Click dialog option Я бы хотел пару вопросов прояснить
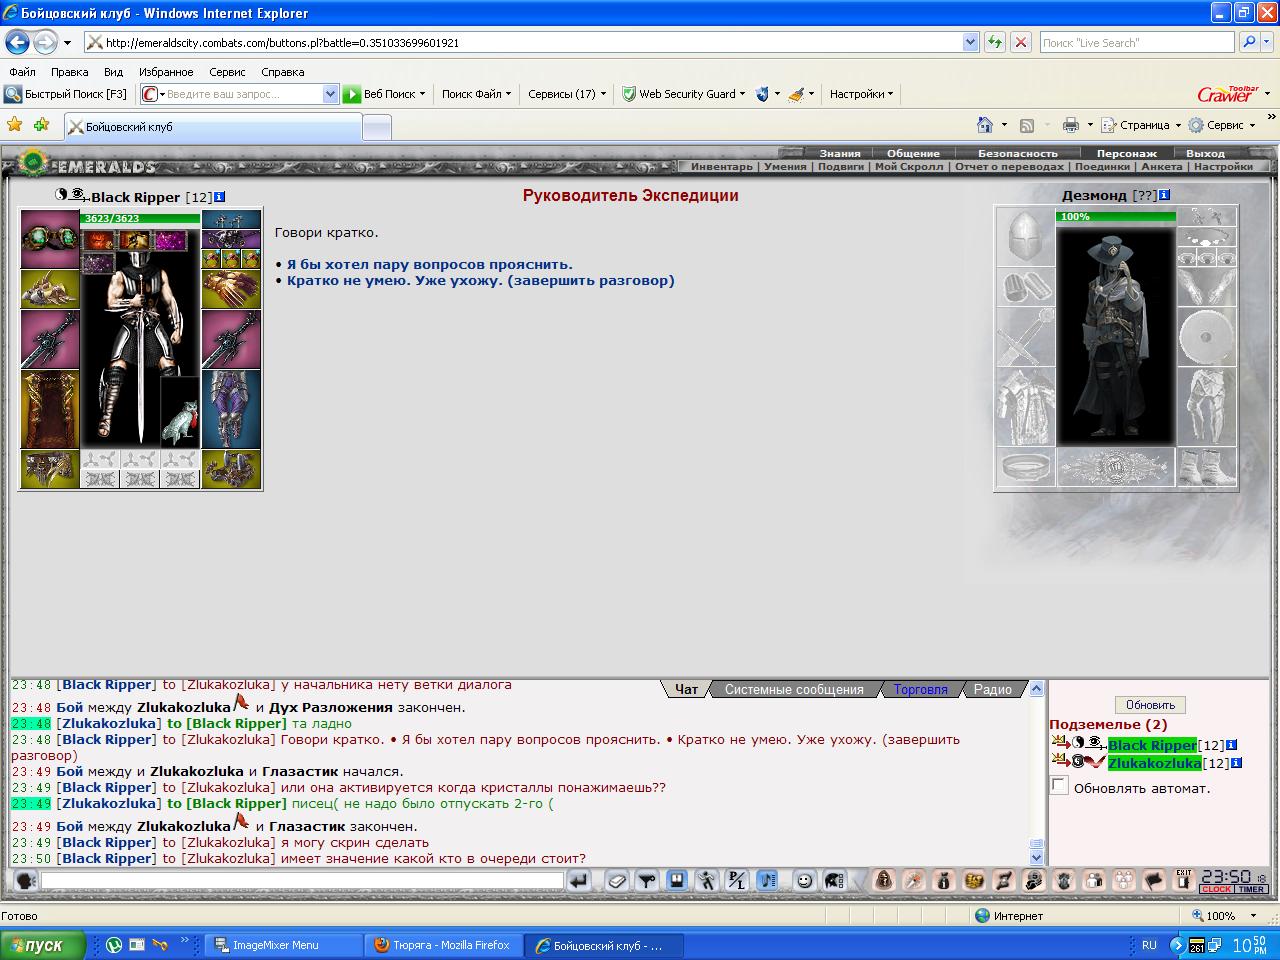 [430, 265]
